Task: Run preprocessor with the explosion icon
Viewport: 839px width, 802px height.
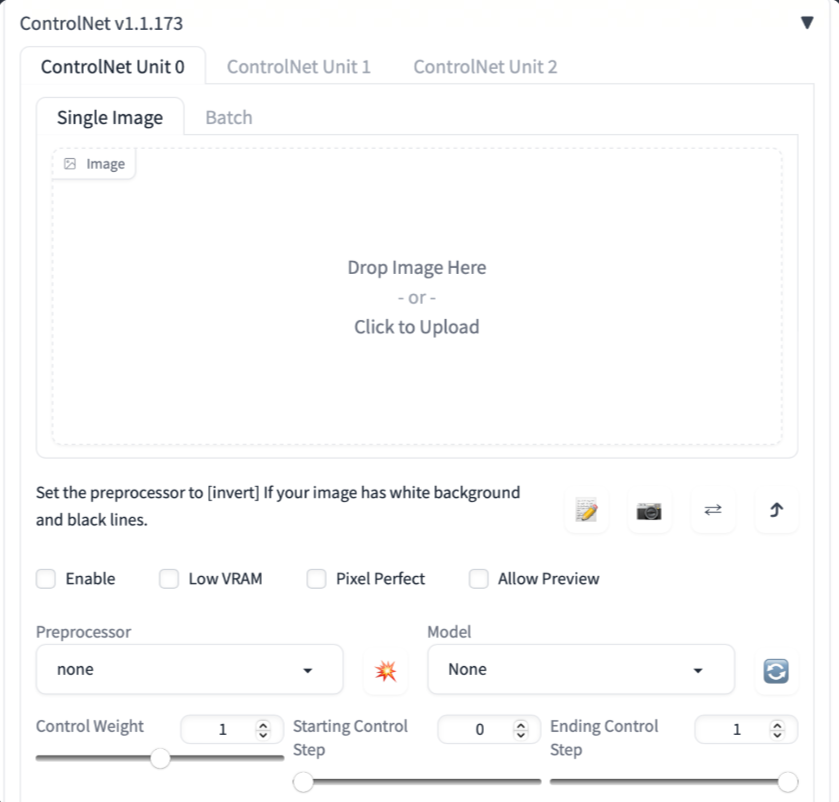Action: 385,670
